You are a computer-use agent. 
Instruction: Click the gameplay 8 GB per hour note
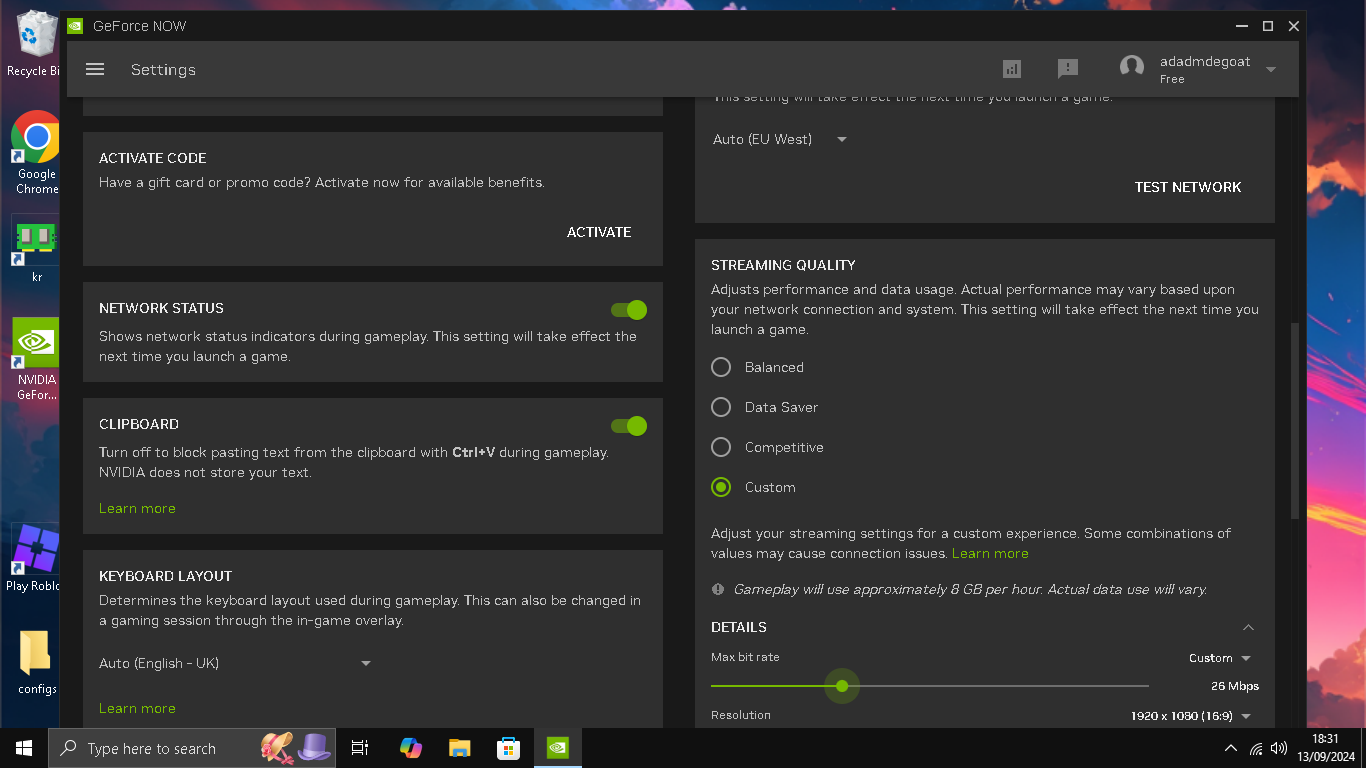tap(970, 589)
